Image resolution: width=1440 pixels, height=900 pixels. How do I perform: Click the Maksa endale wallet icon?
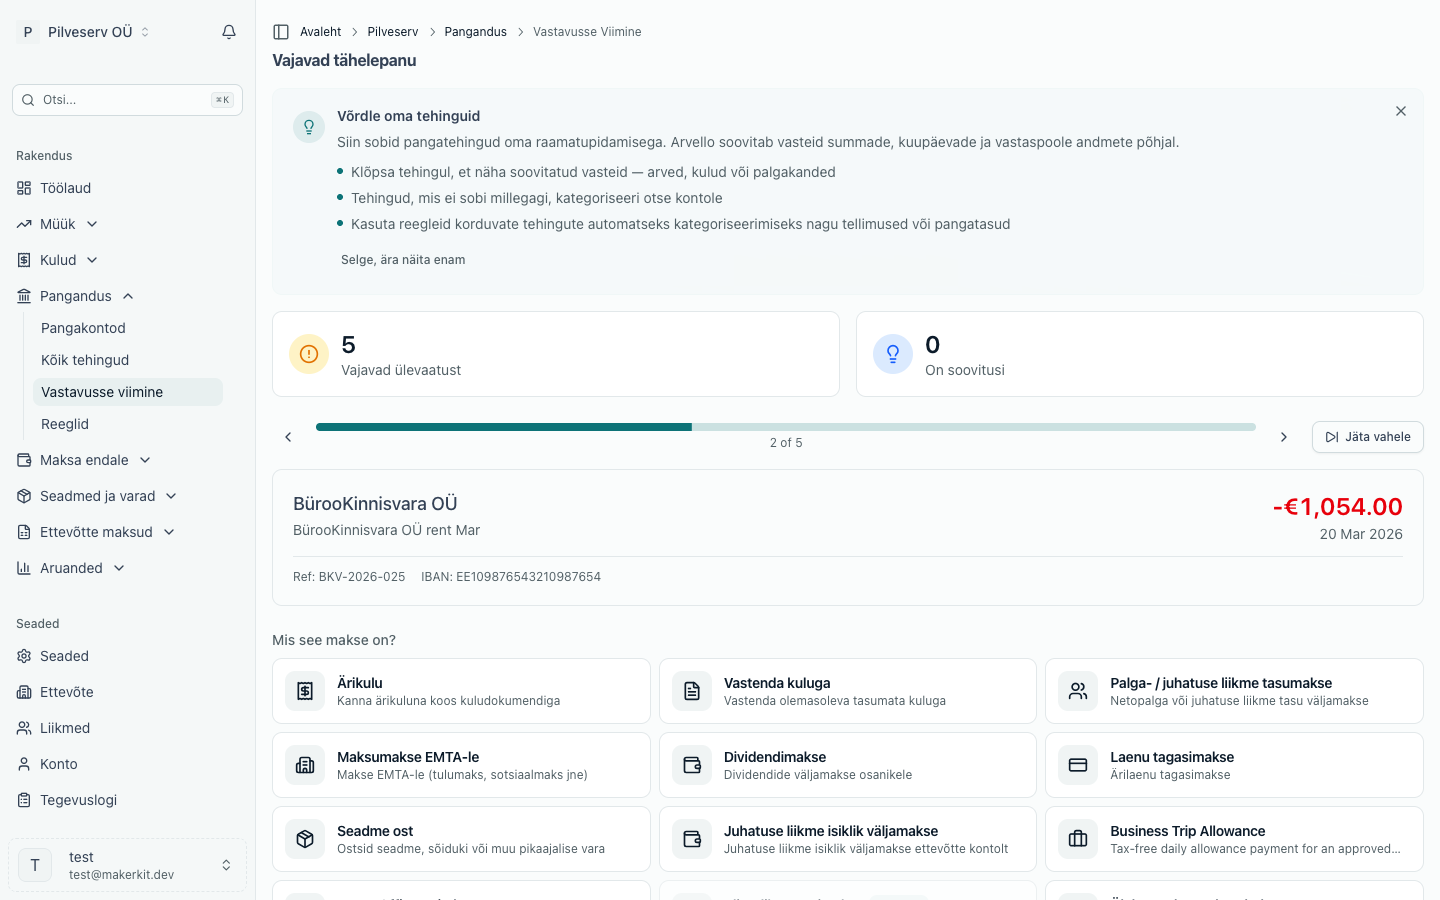click(24, 460)
